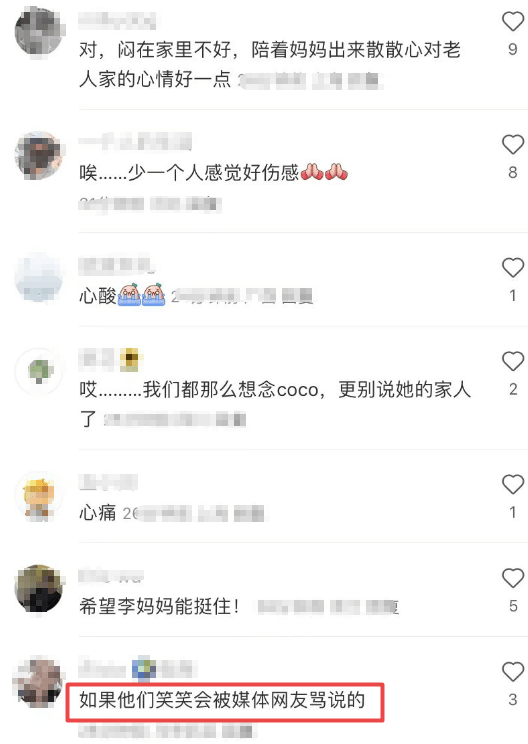
Task: Like the comment about 陪着妈妈出来散散心
Action: [x=512, y=21]
